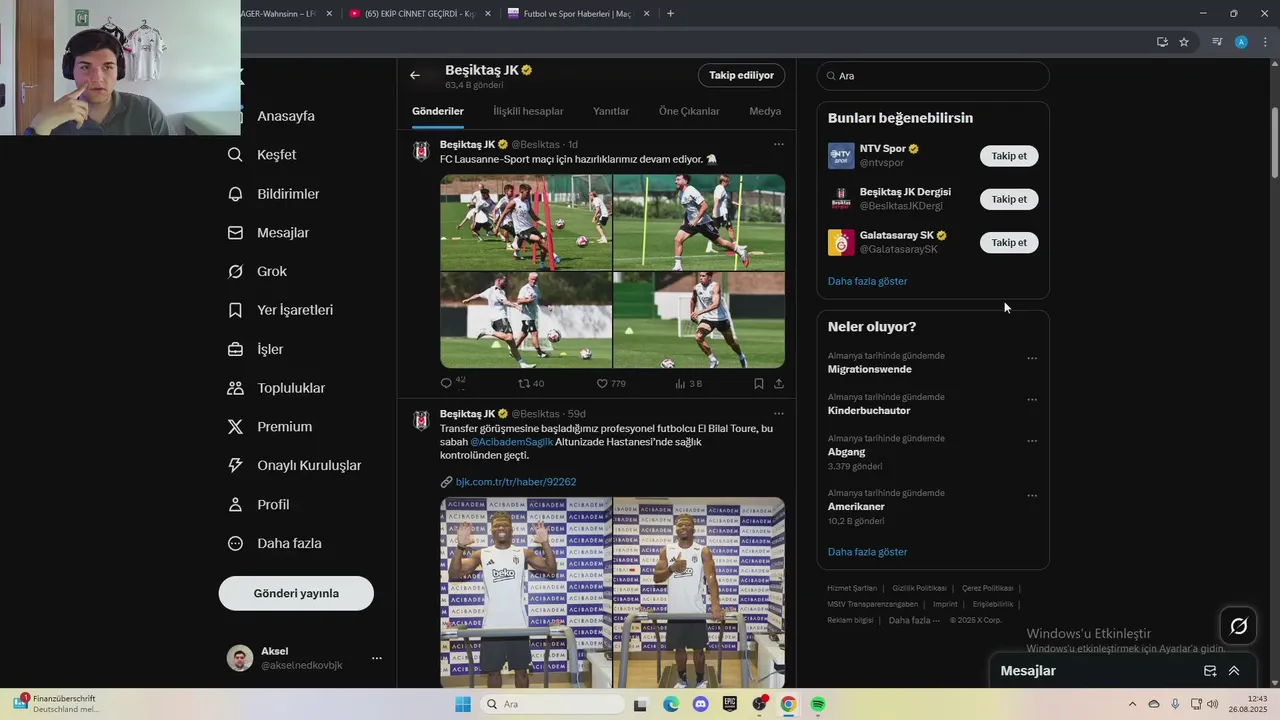The height and width of the screenshot is (720, 1280).
Task: Open Gizlilik Politikası footer link
Action: point(919,588)
